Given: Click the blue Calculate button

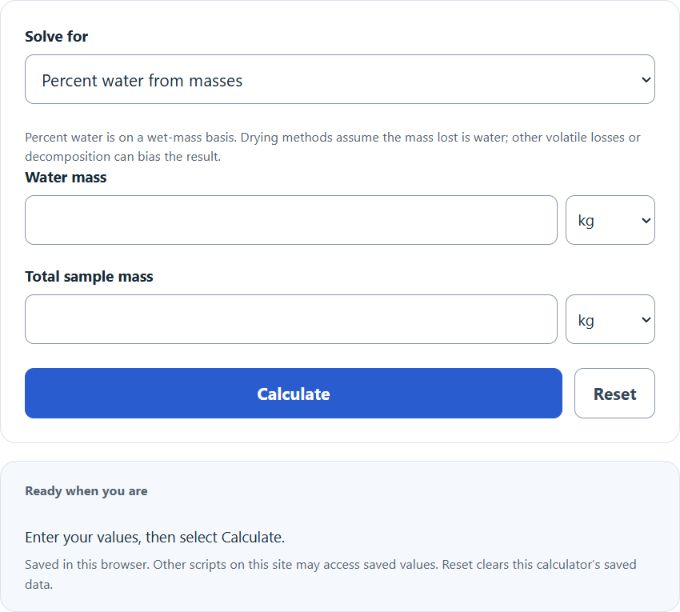Looking at the screenshot, I should point(294,393).
